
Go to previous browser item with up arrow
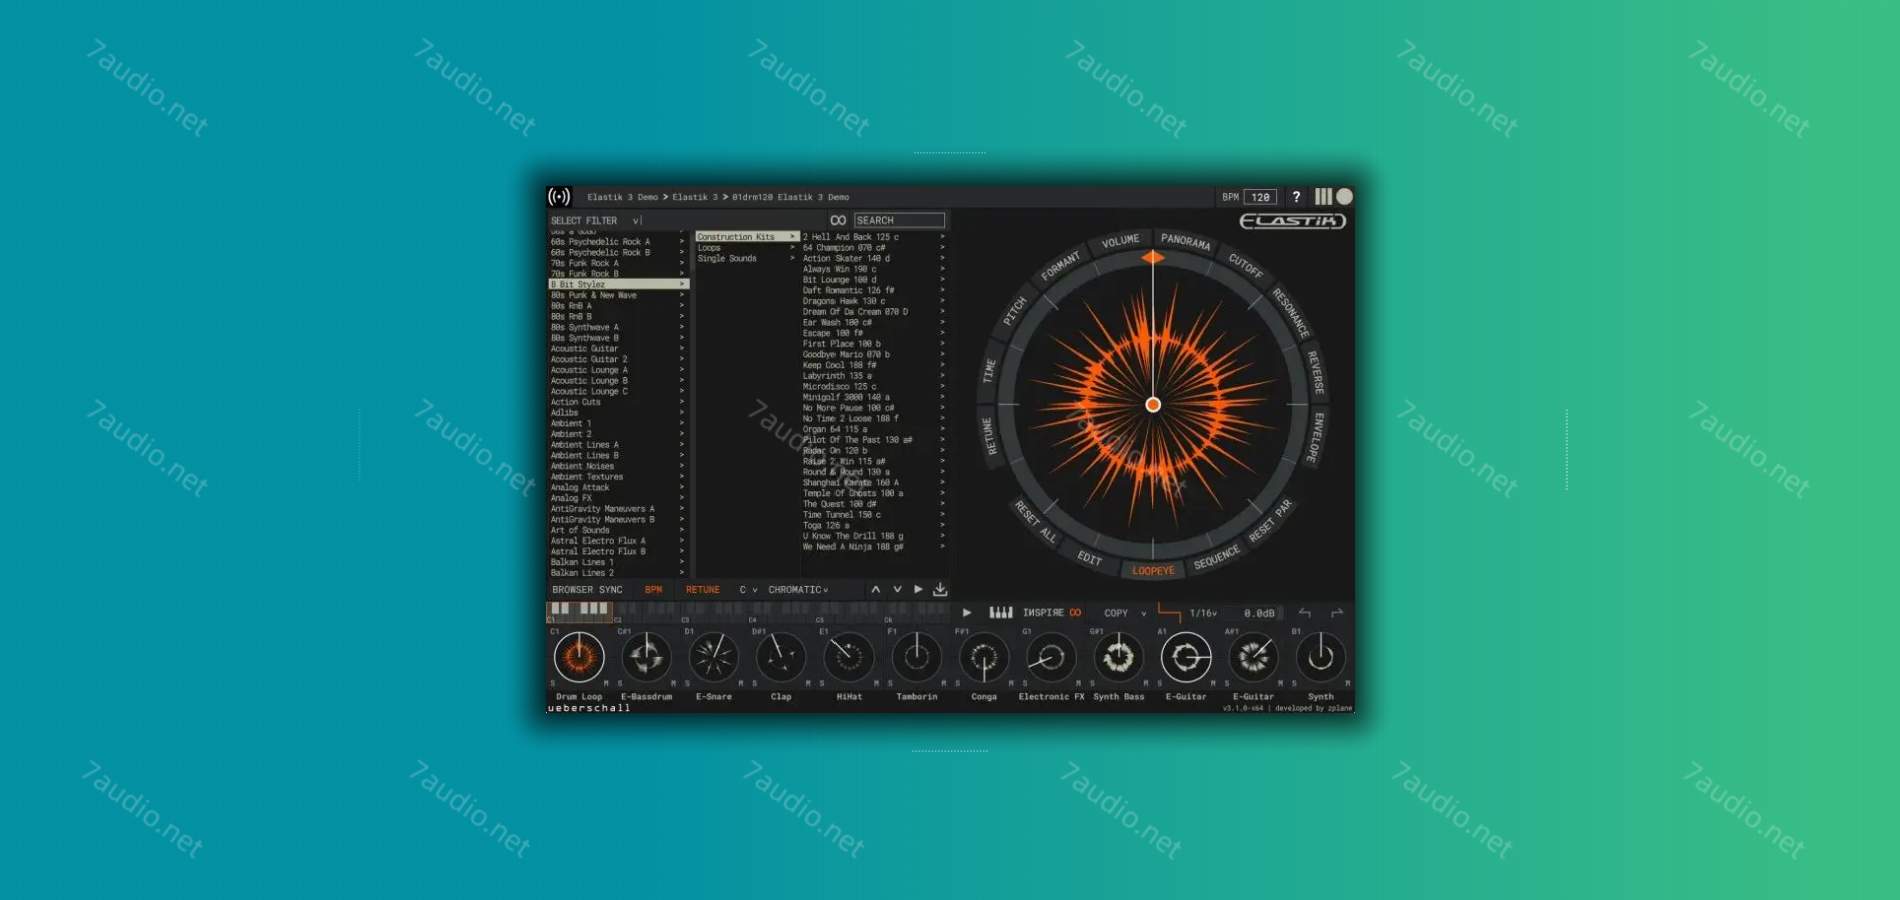tap(876, 590)
